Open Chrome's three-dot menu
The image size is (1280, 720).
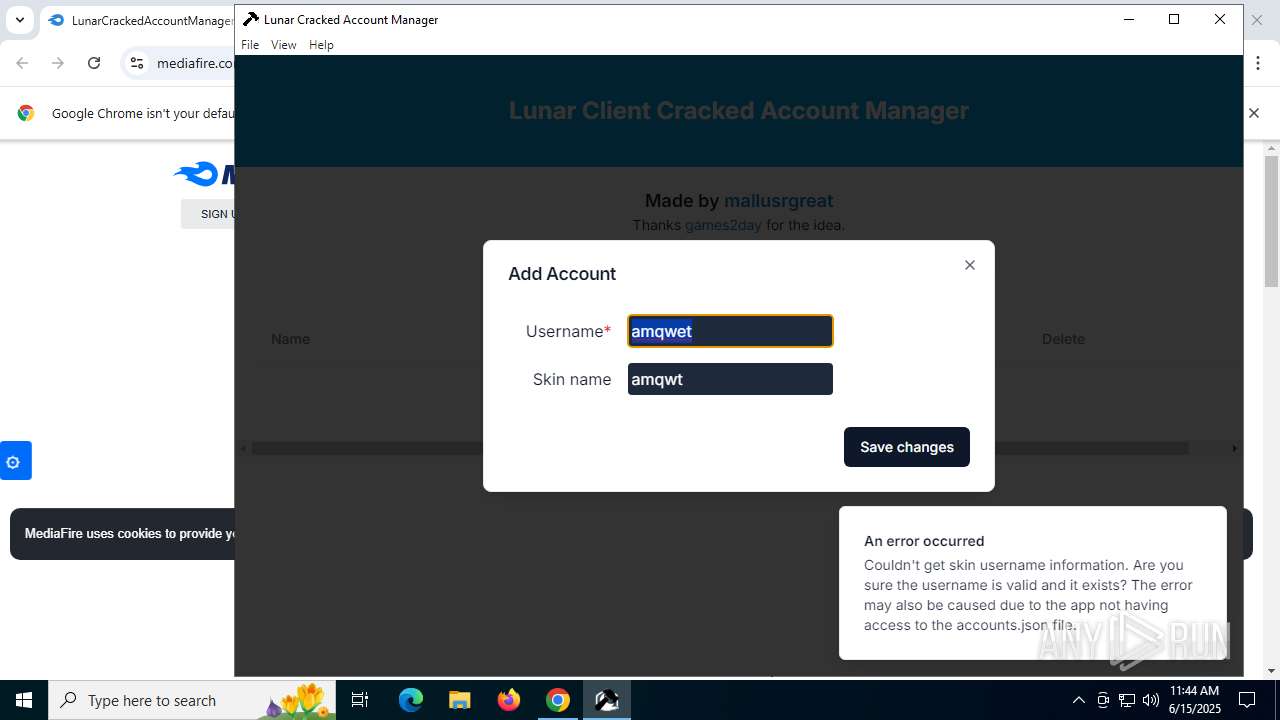pos(1258,63)
